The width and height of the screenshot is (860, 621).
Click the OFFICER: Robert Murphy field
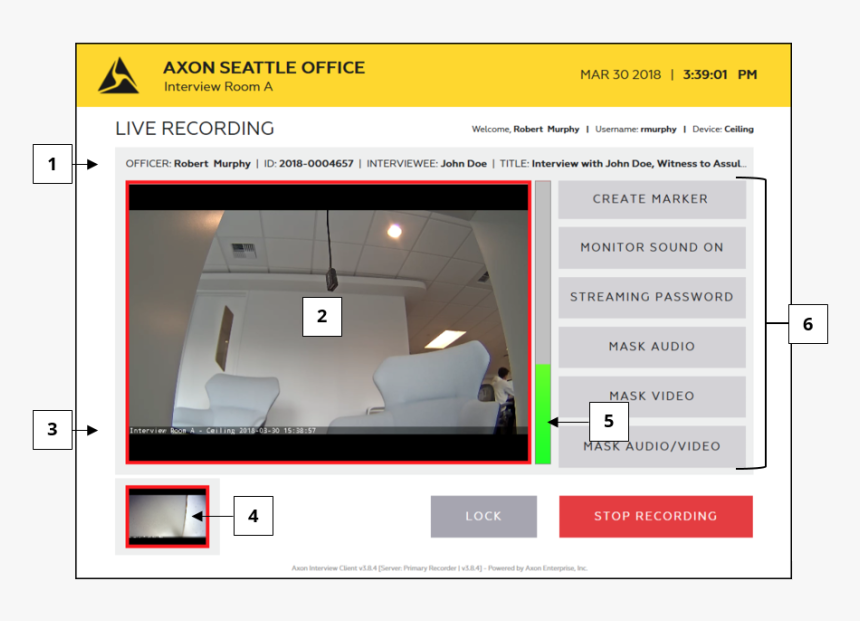pyautogui.click(x=188, y=163)
